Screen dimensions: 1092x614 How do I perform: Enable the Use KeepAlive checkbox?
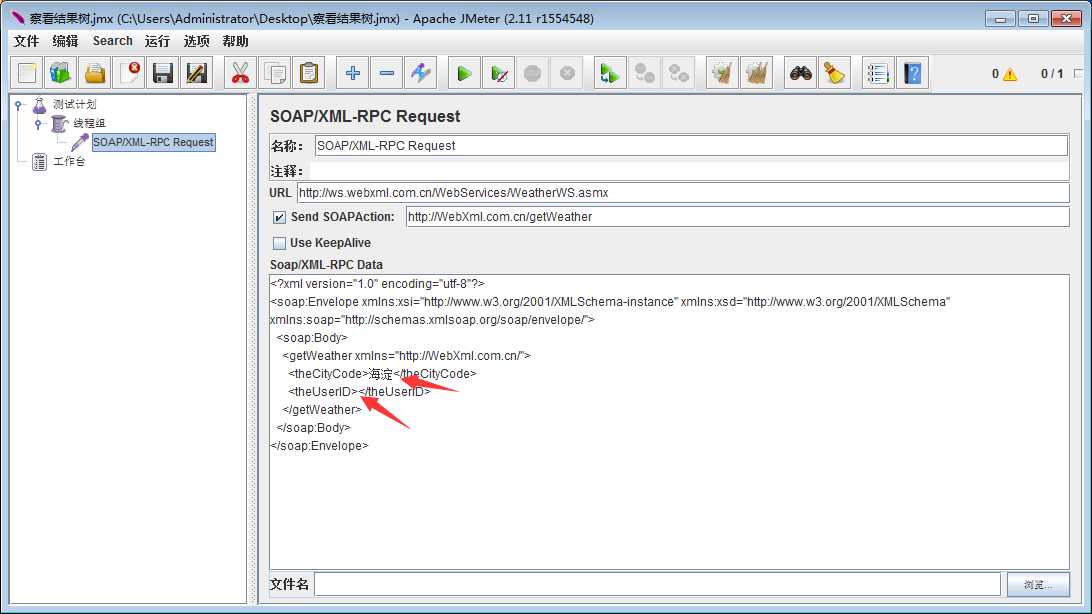(279, 243)
